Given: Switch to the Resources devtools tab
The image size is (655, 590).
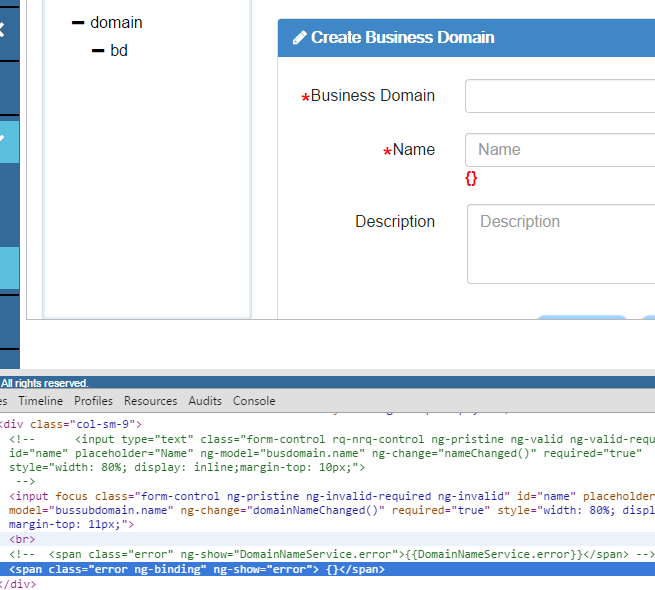Looking at the screenshot, I should 150,401.
